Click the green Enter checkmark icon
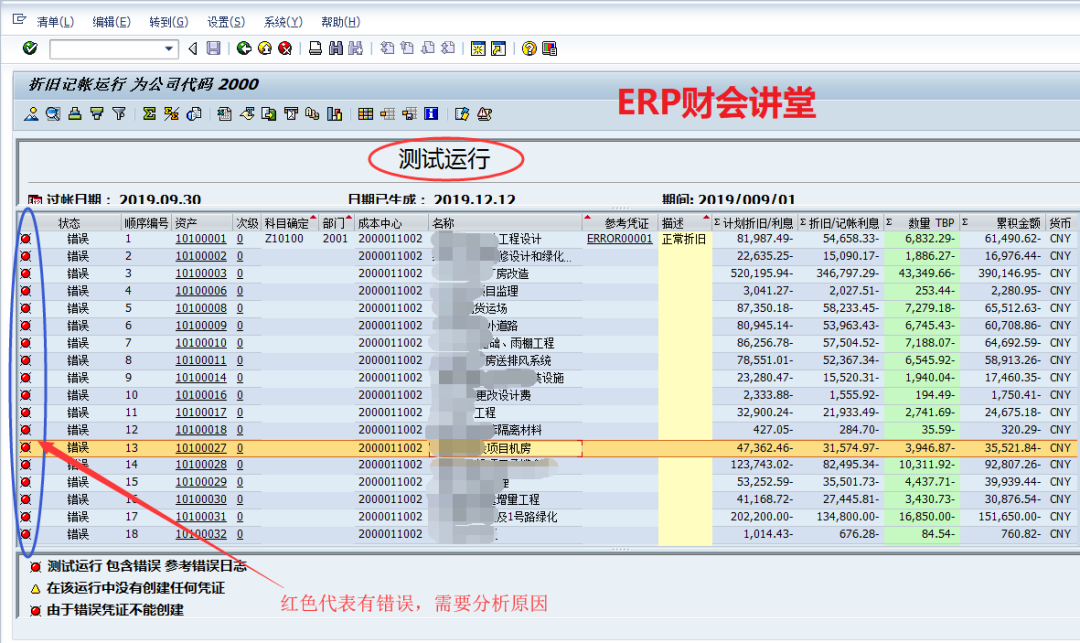The image size is (1080, 643). [x=30, y=48]
